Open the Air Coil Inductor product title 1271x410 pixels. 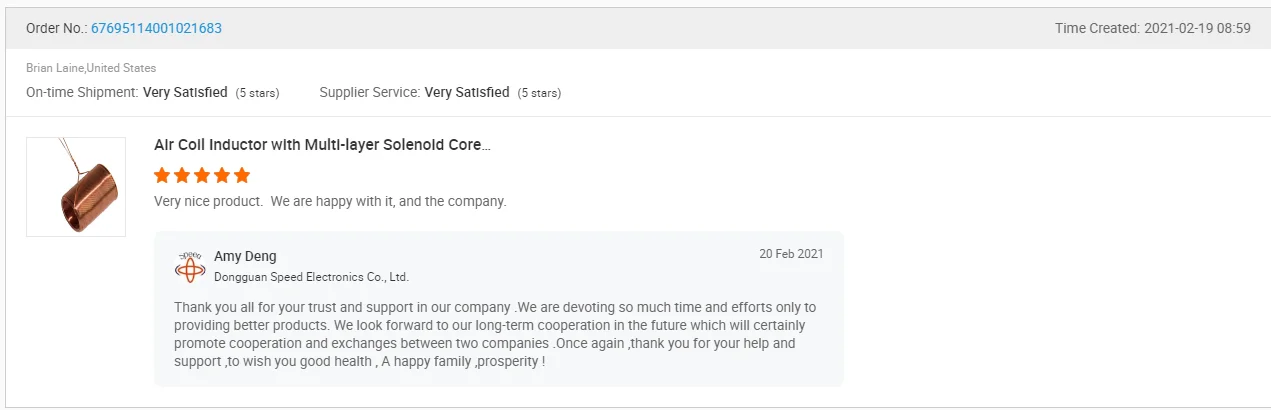322,145
